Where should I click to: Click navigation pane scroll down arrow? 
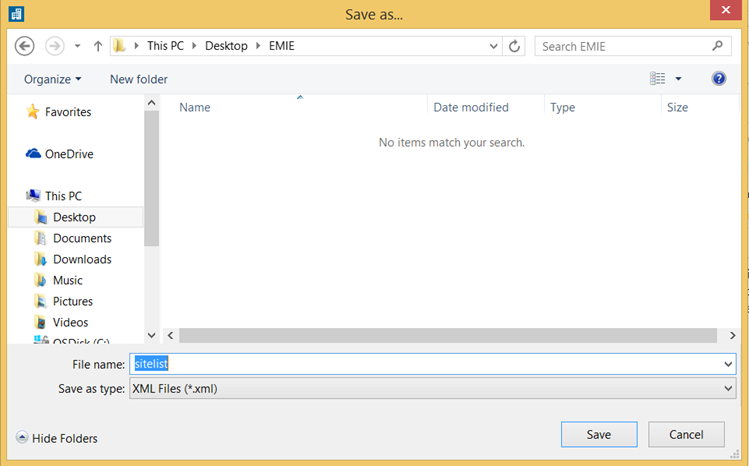(151, 335)
